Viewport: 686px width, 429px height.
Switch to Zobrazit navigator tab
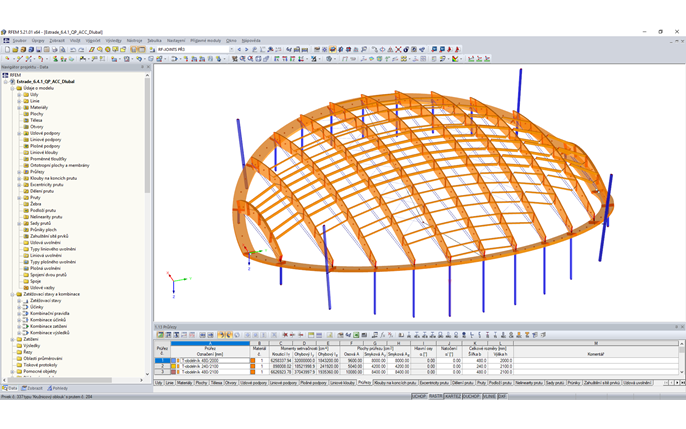pos(32,388)
